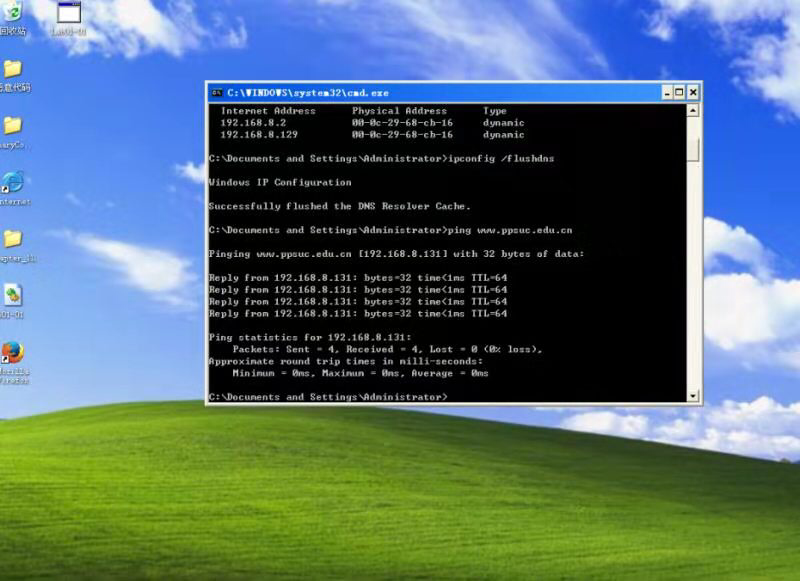Click the 192.168.8.2 address entry
The height and width of the screenshot is (581, 800).
[253, 122]
